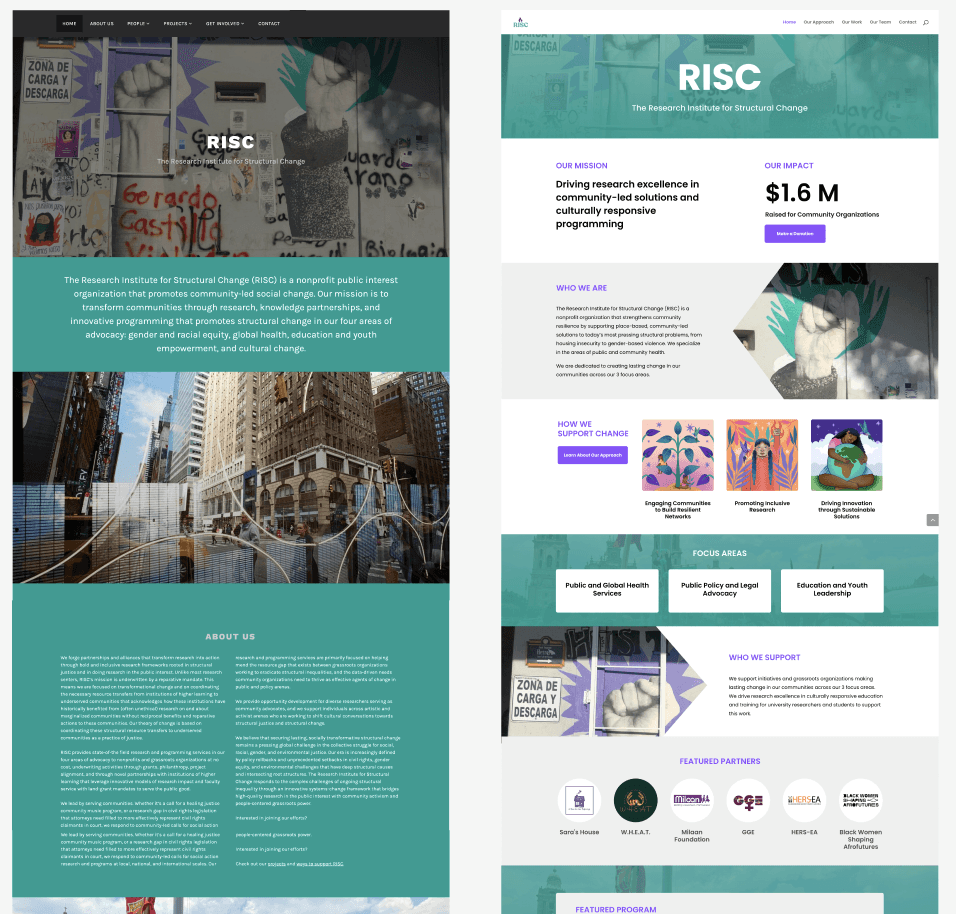
Task: Expand the GET INVOLVED dropdown
Action: coord(224,23)
